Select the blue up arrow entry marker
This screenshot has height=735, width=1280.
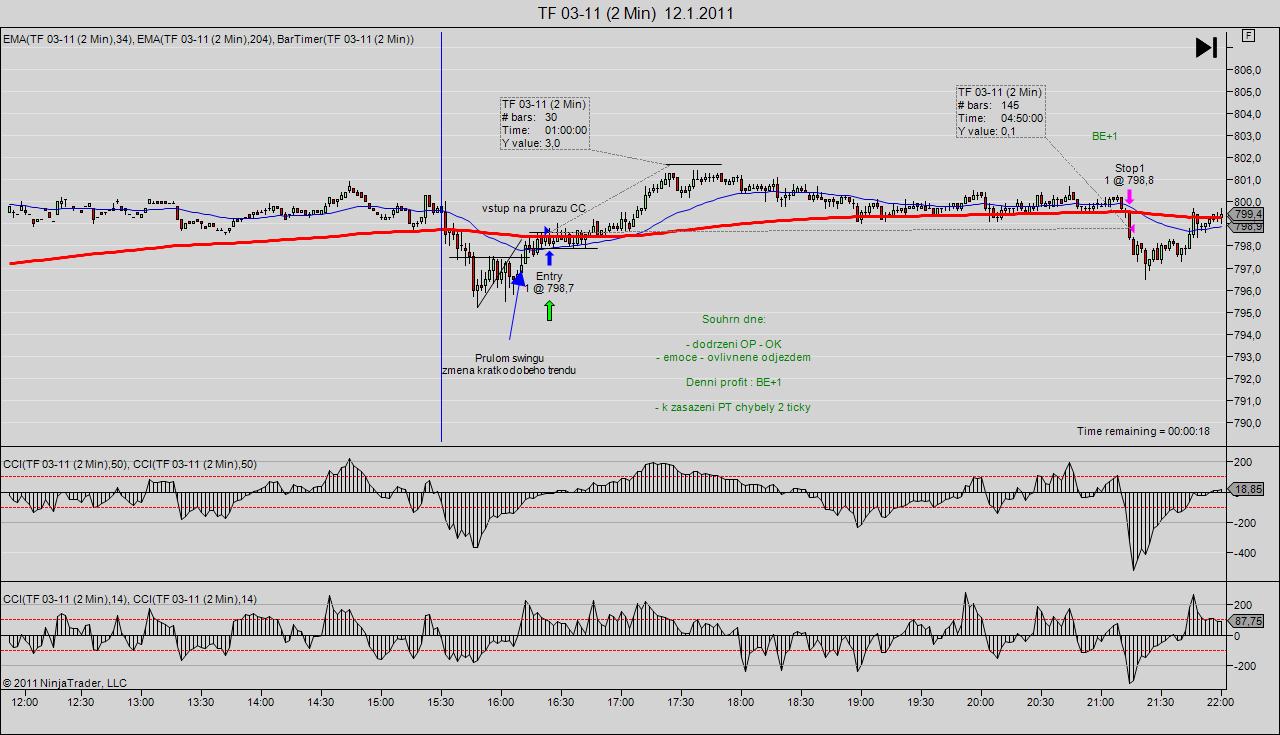click(549, 258)
